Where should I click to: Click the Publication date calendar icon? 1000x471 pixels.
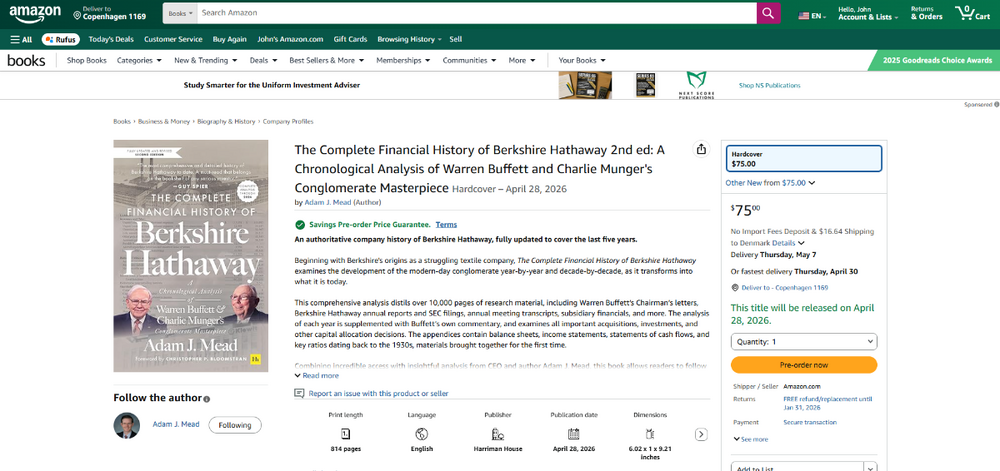coord(573,434)
